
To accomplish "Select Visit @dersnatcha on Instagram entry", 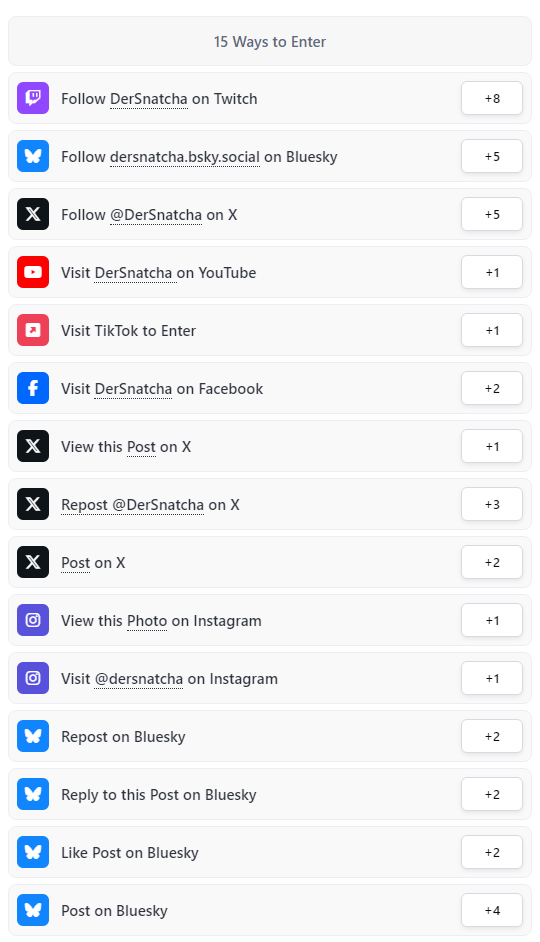I will point(270,678).
